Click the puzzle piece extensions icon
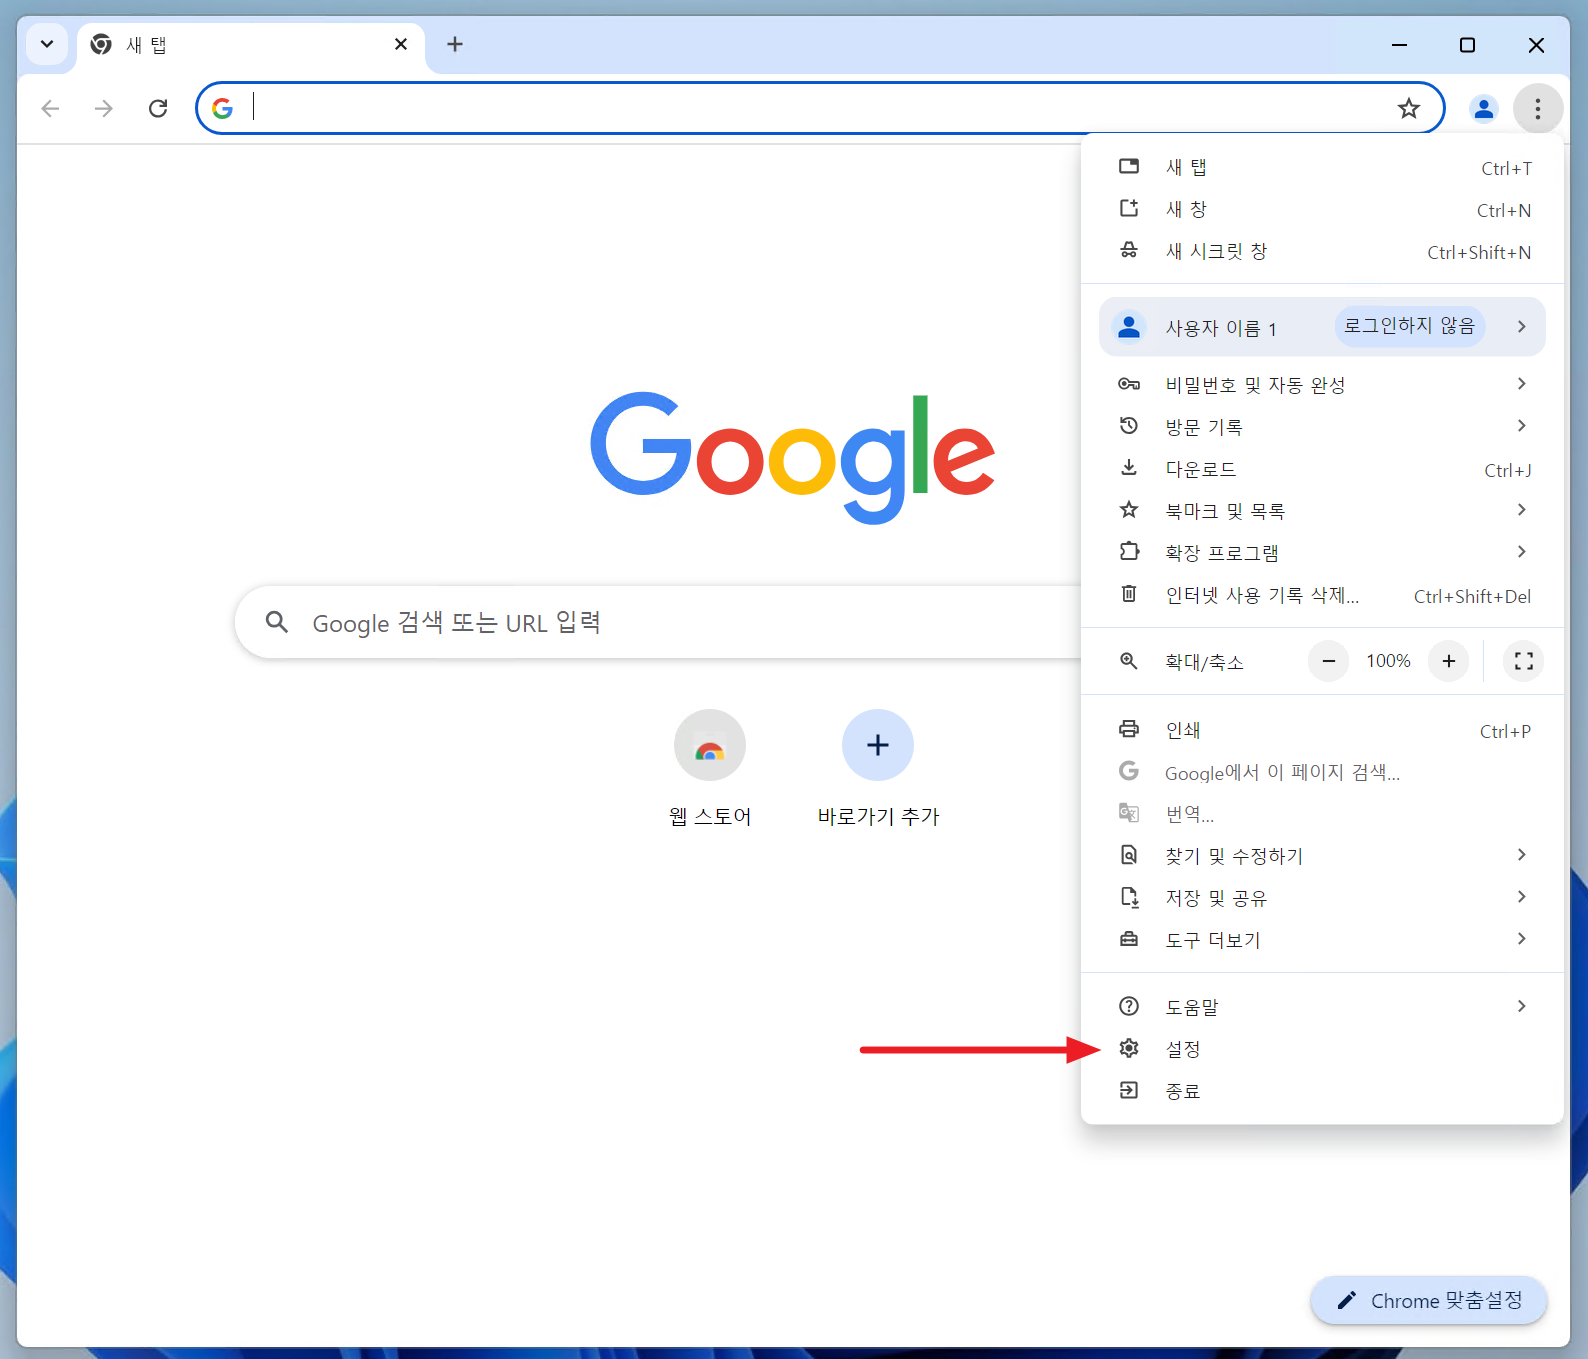This screenshot has width=1588, height=1359. pyautogui.click(x=1129, y=552)
